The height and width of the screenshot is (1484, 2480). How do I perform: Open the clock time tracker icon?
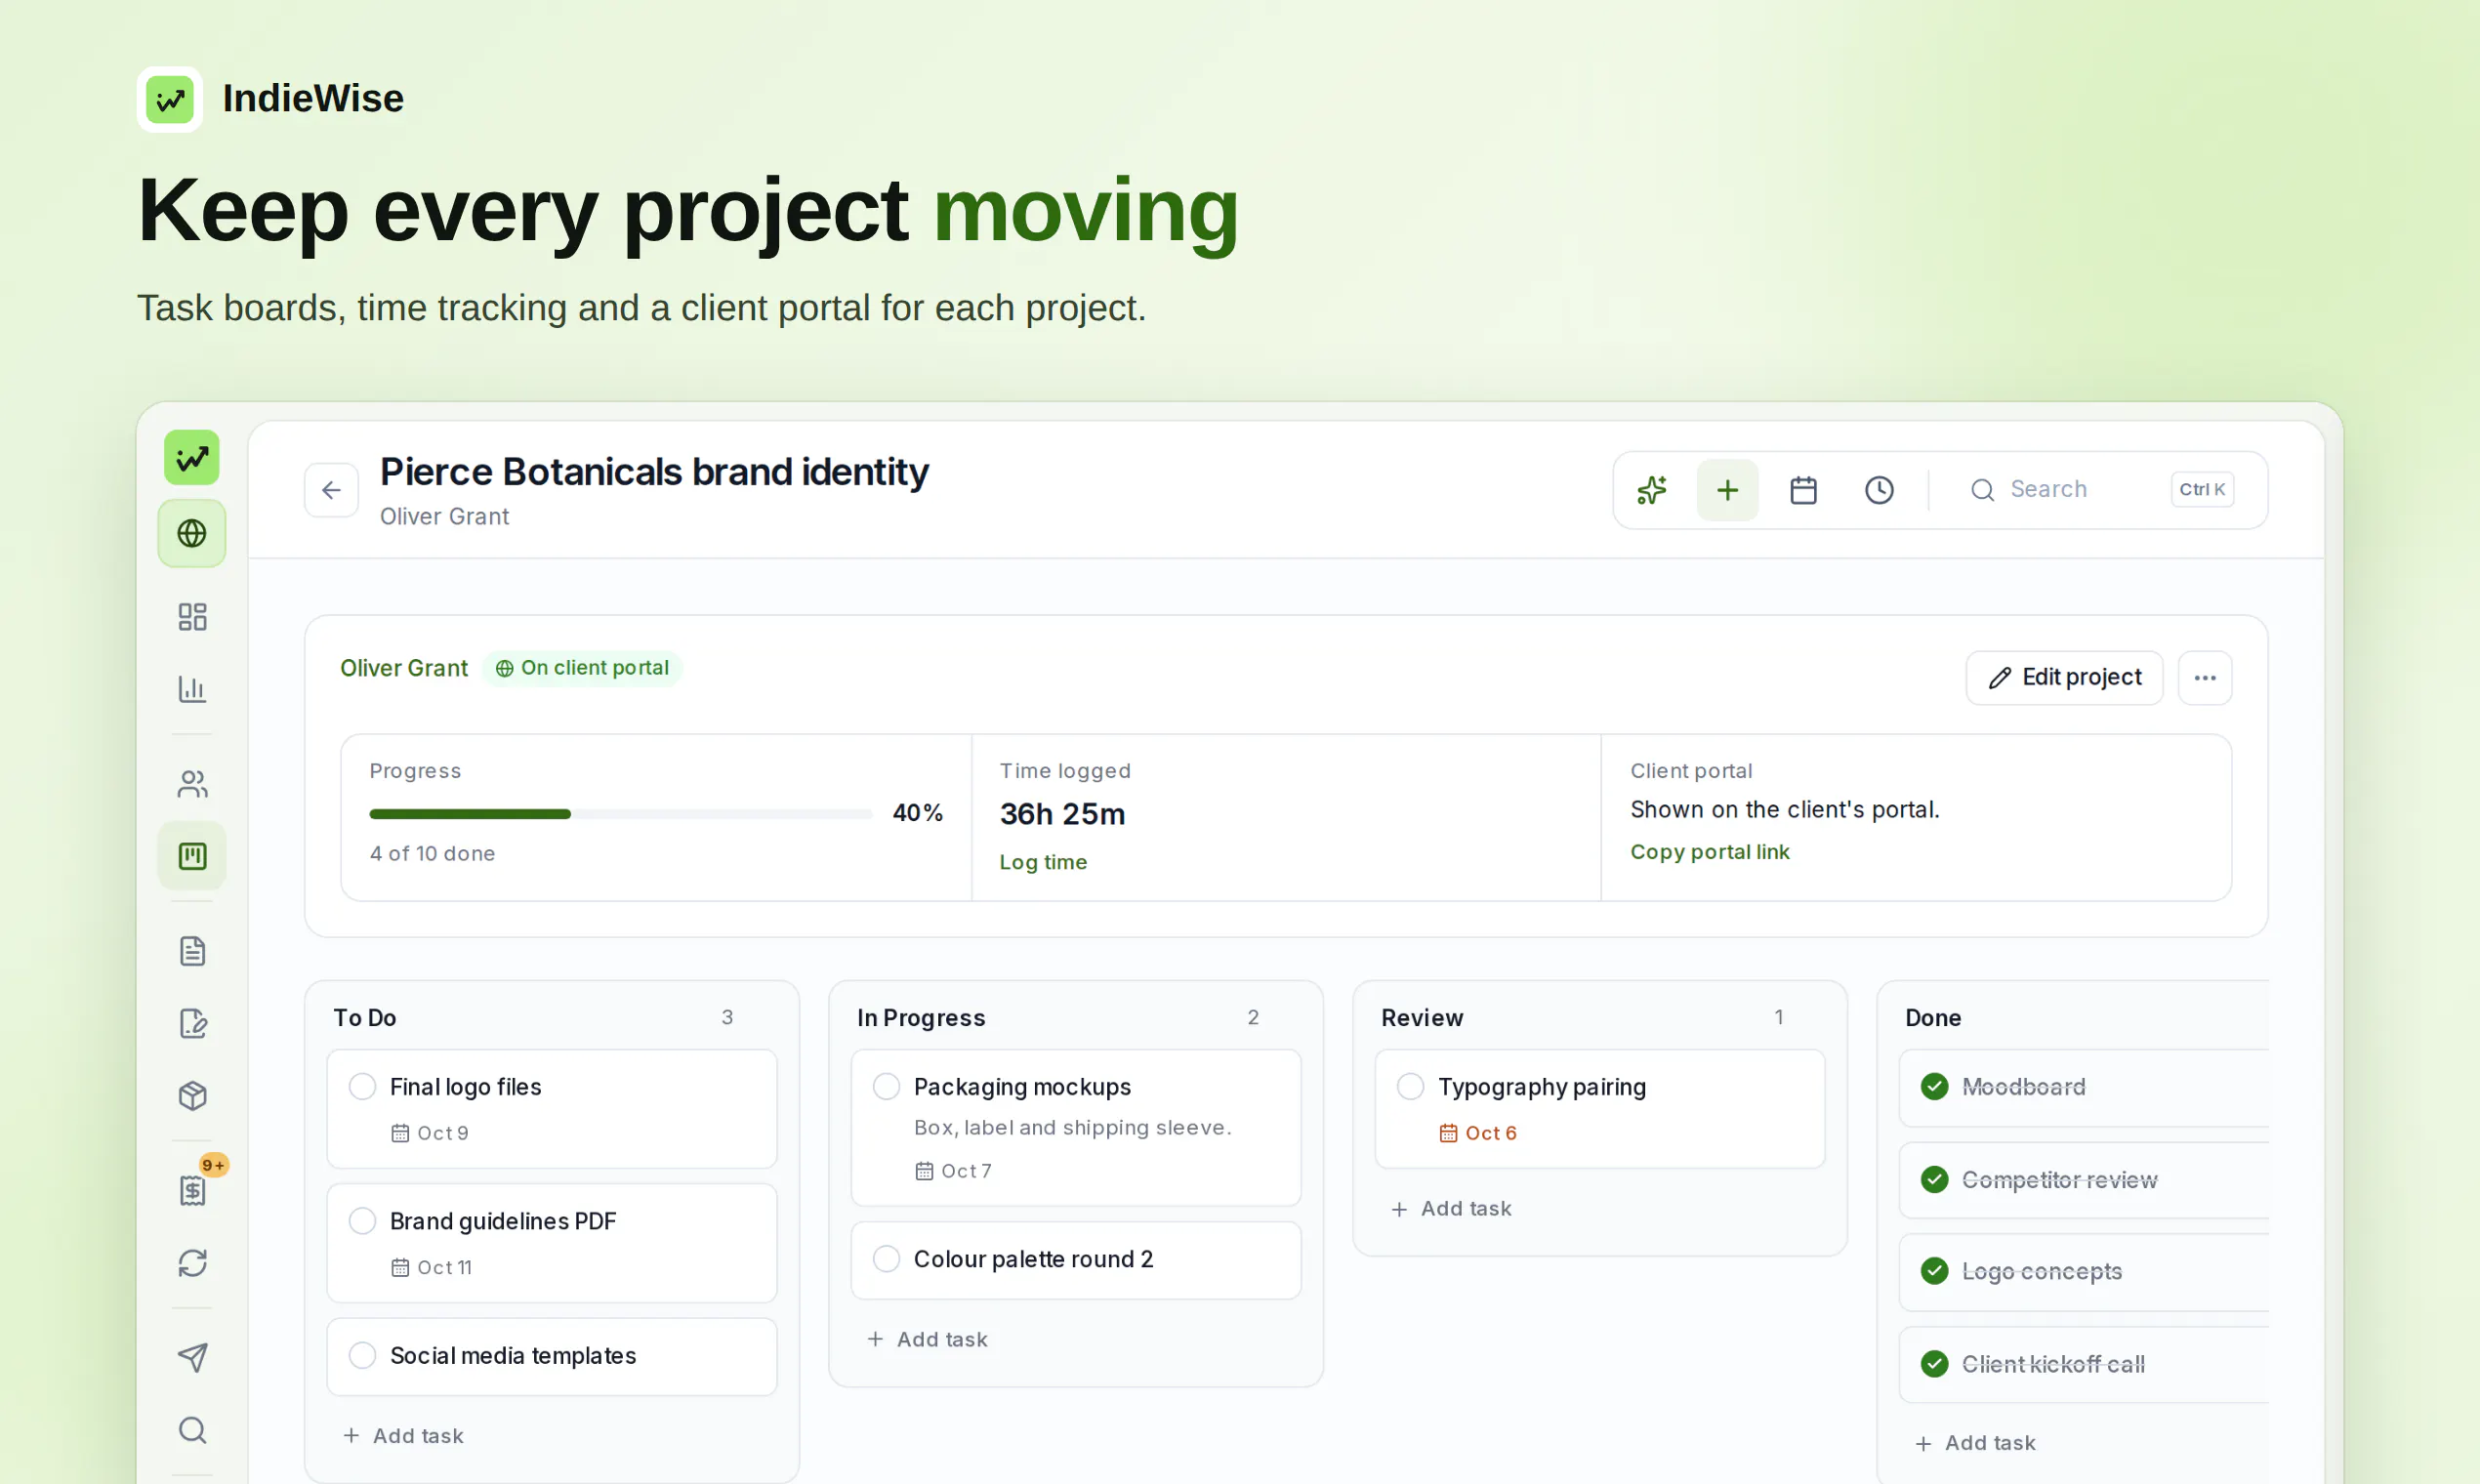(1879, 490)
